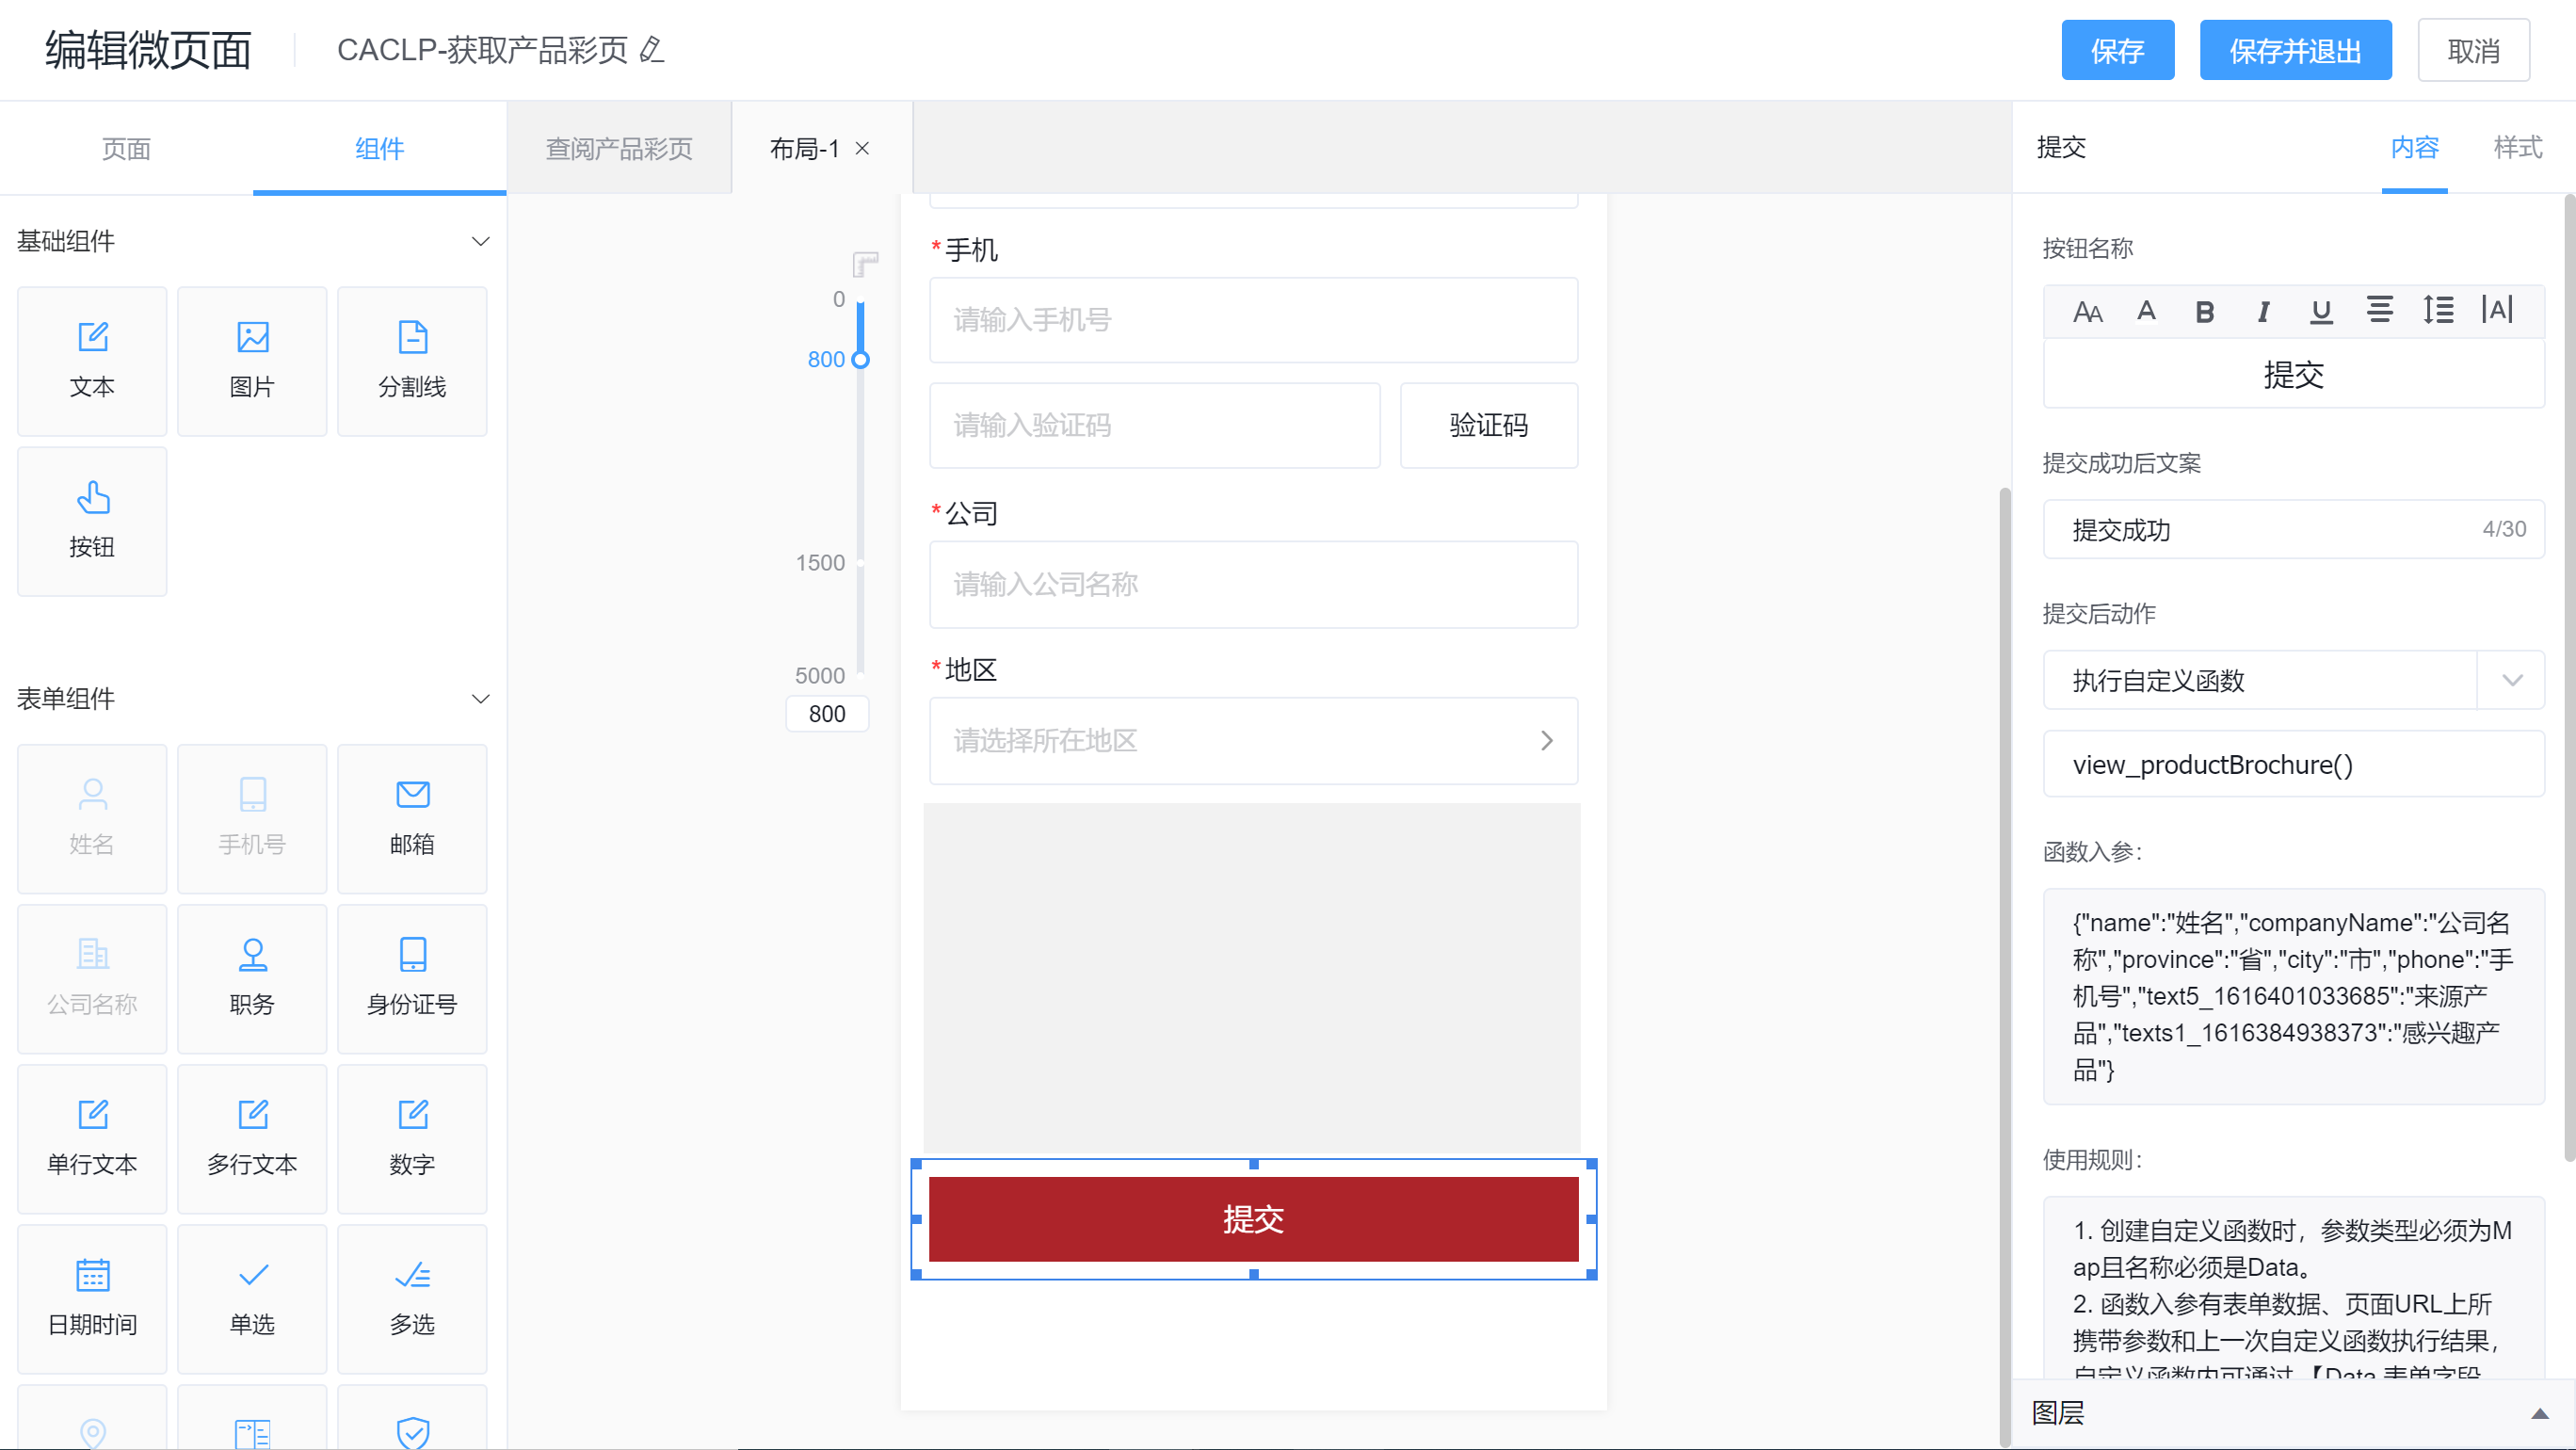The width and height of the screenshot is (2576, 1450).
Task: Toggle italic formatting for button name
Action: (x=2263, y=311)
